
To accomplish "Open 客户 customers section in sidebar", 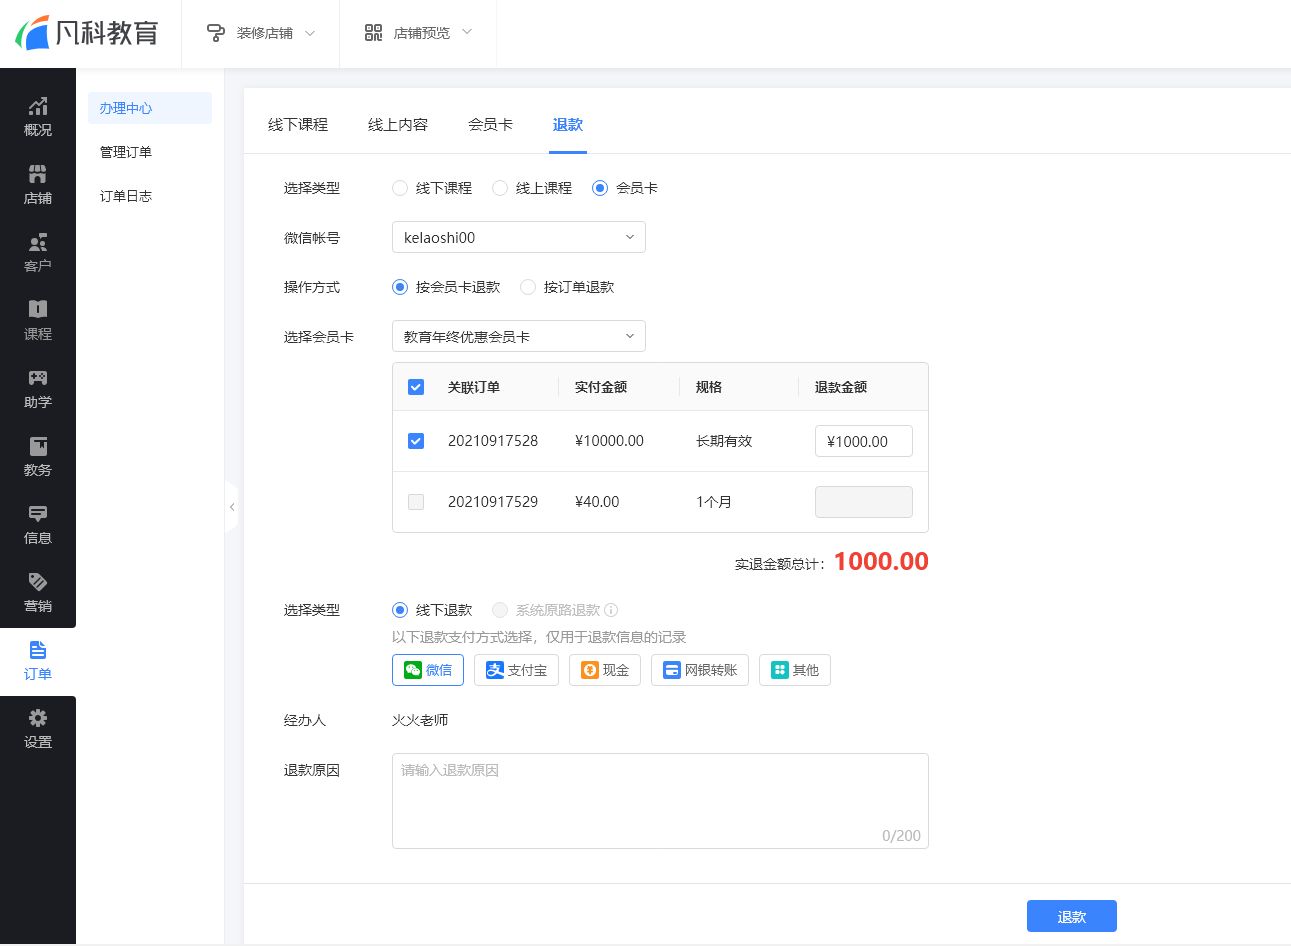I will [x=38, y=254].
